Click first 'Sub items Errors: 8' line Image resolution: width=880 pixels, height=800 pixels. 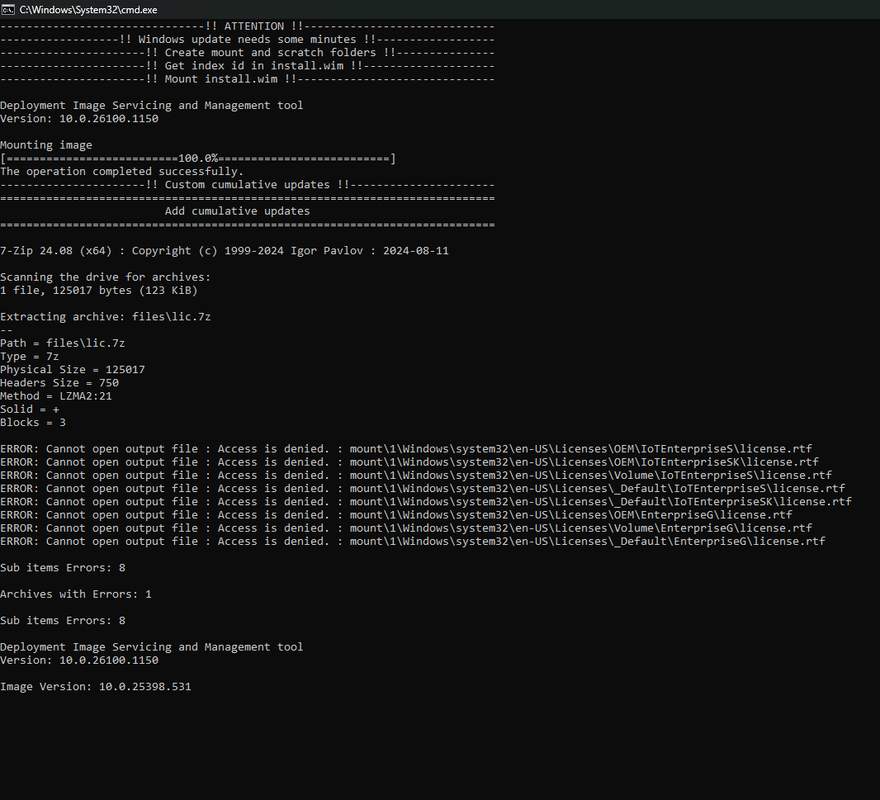click(63, 568)
